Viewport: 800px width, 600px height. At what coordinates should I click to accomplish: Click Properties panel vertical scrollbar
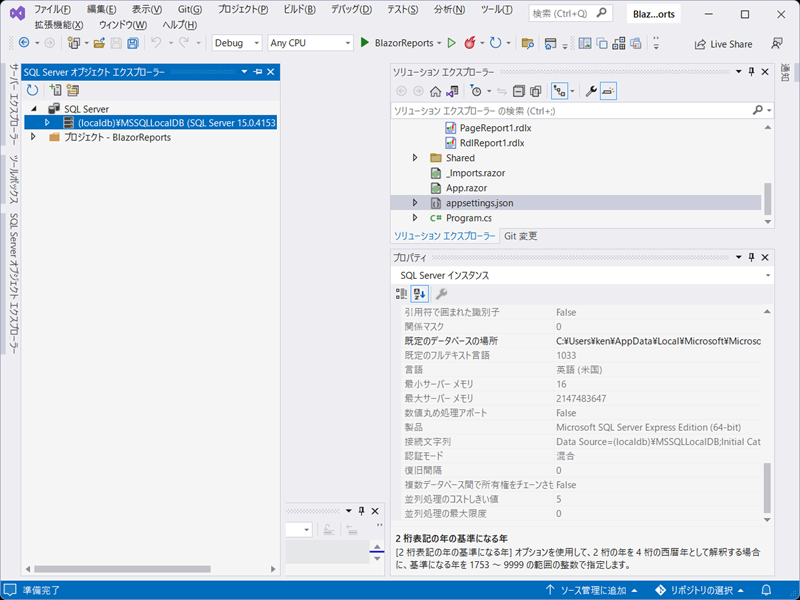[x=767, y=487]
